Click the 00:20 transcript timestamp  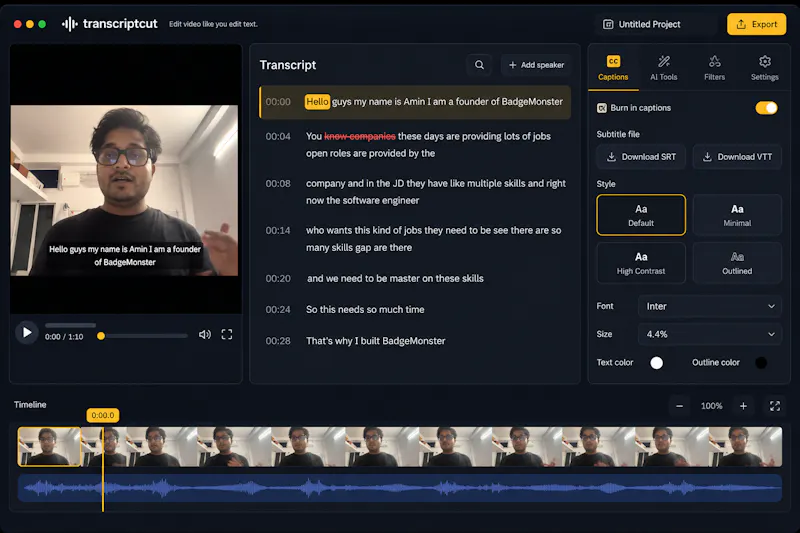coord(278,278)
